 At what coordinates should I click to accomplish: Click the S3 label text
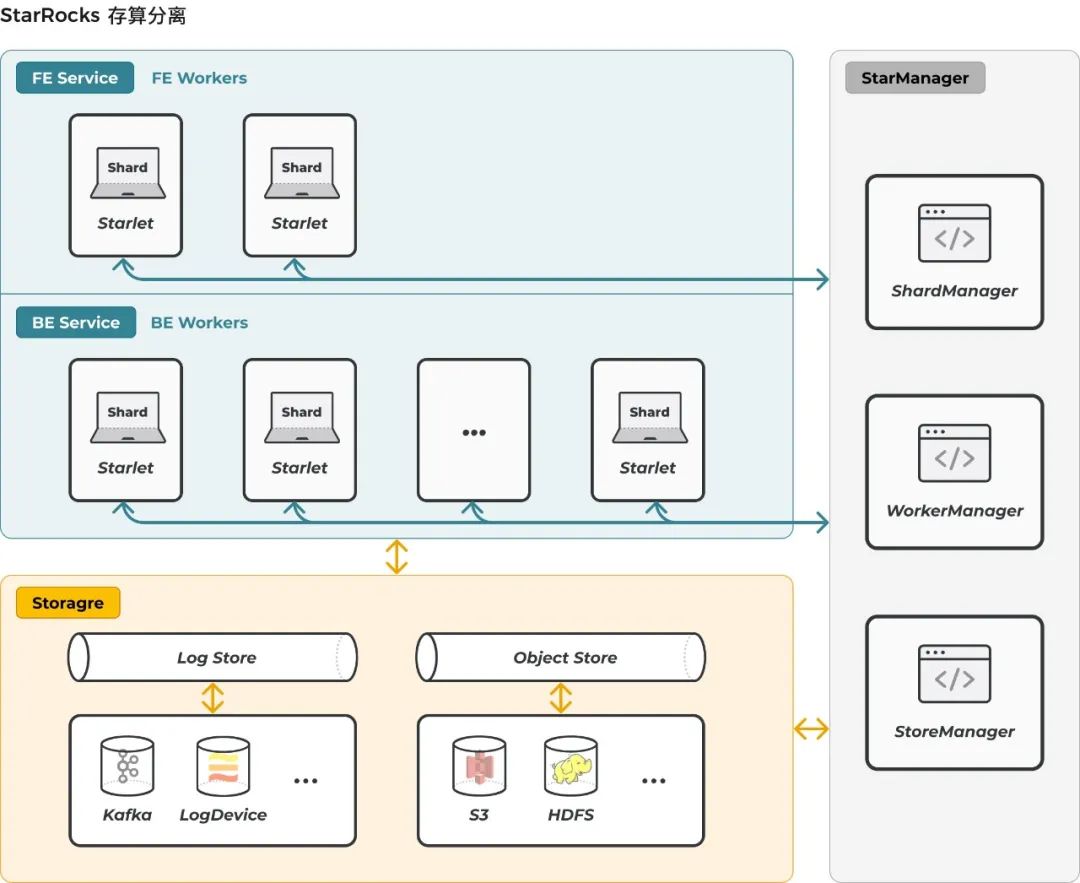coord(479,815)
